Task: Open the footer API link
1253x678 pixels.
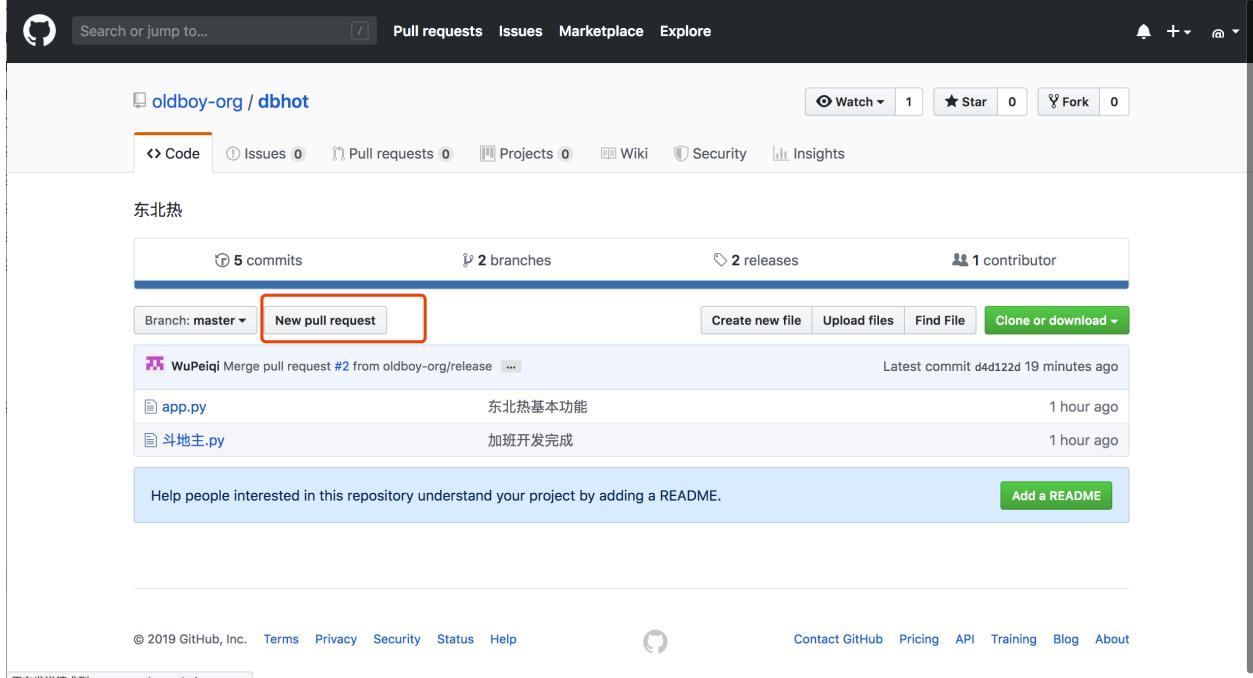Action: (965, 639)
